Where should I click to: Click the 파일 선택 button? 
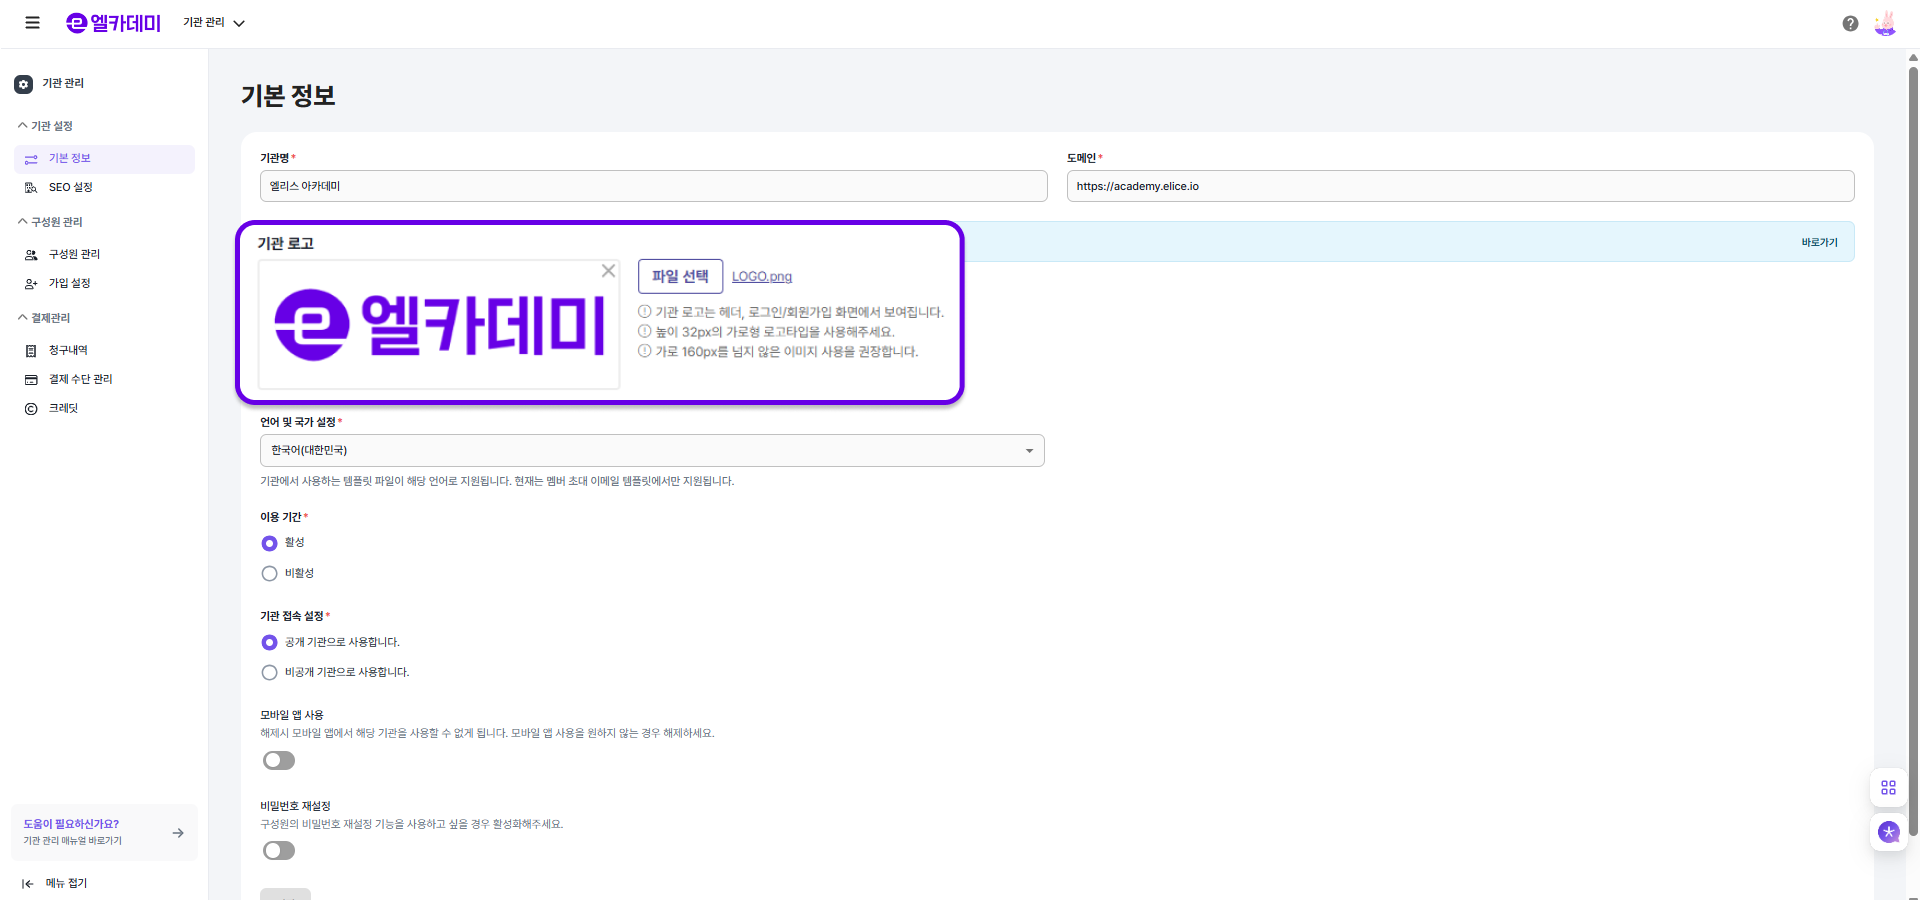[x=680, y=276]
